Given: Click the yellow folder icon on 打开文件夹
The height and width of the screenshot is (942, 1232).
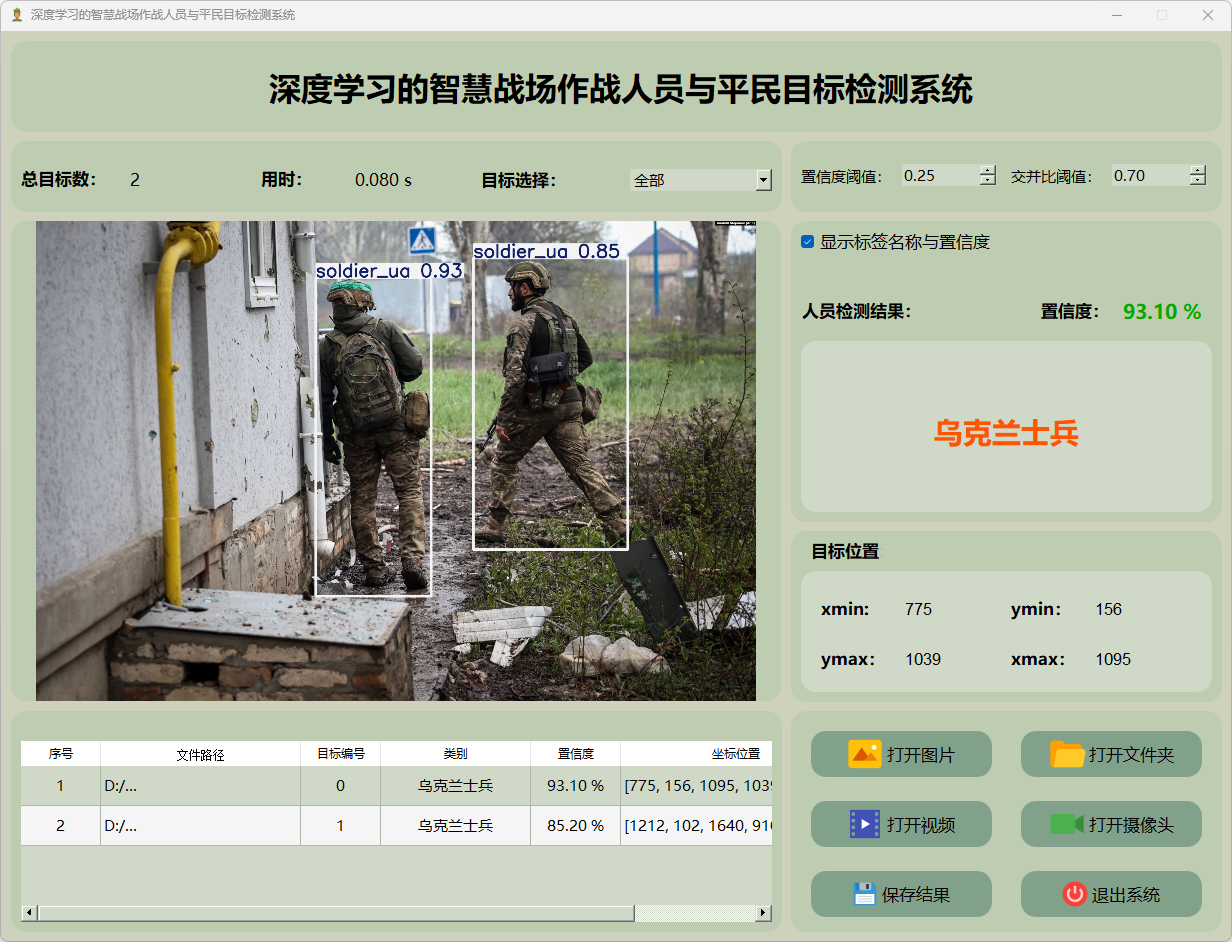Looking at the screenshot, I should [x=1067, y=754].
